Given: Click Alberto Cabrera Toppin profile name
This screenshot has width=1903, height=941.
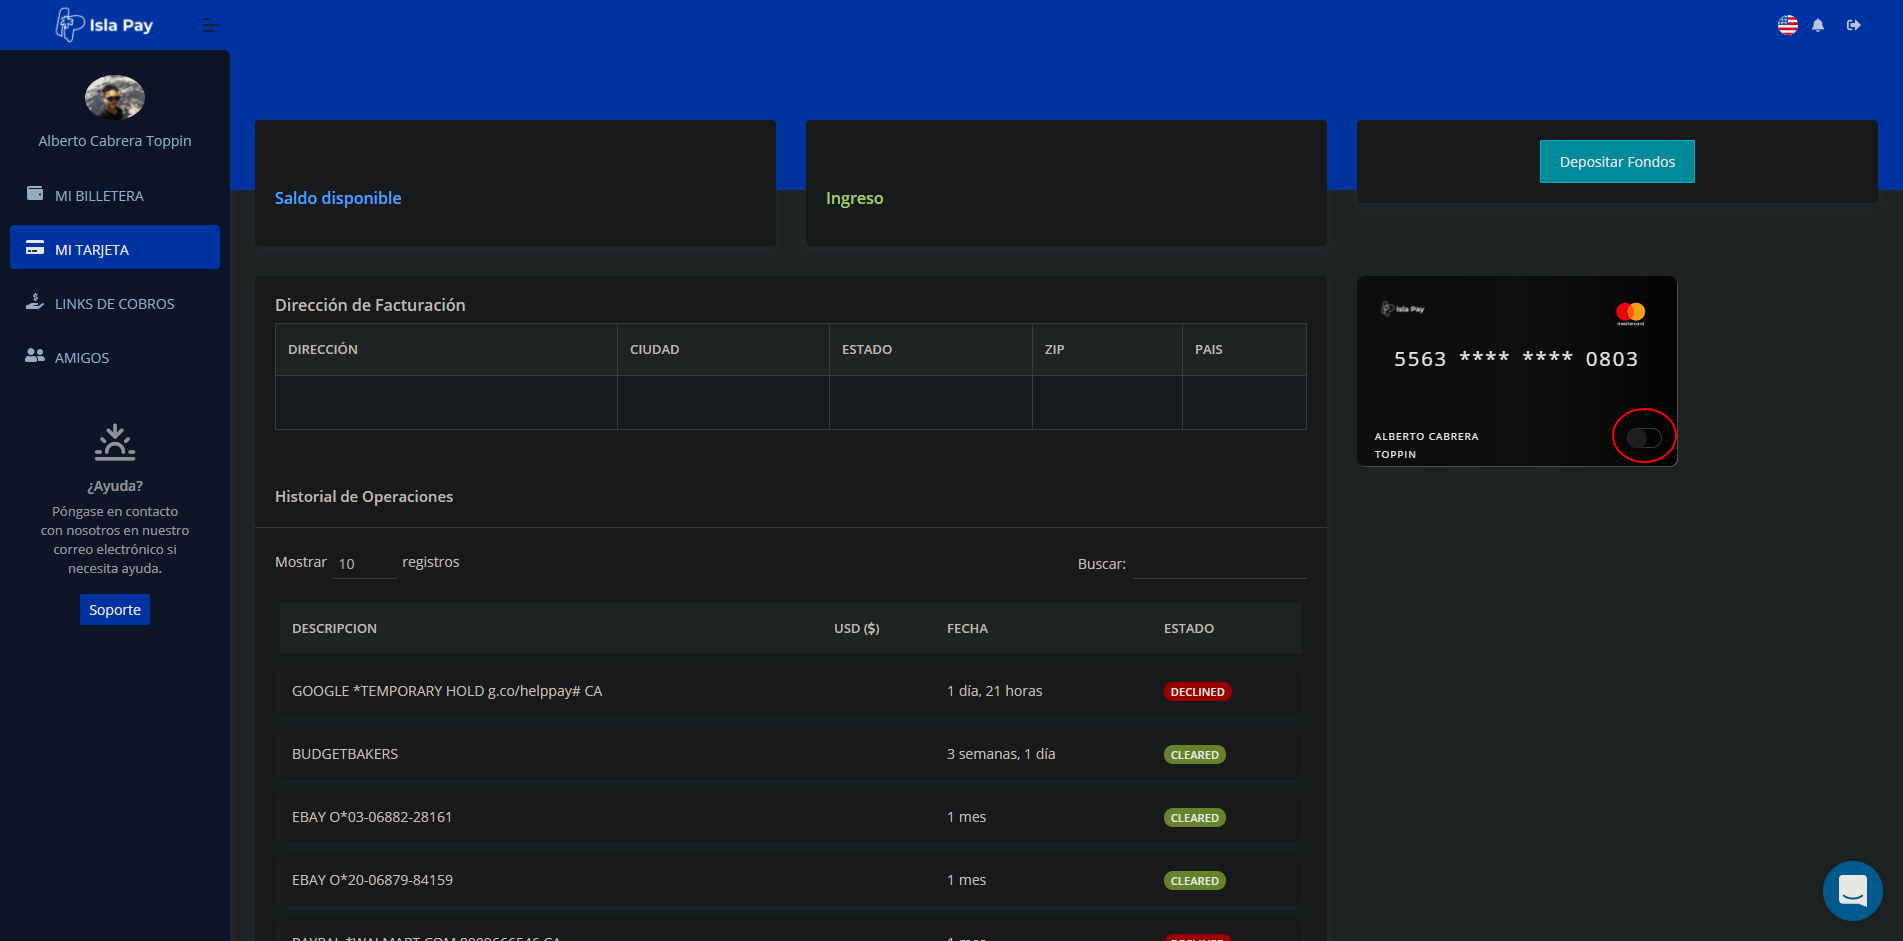Looking at the screenshot, I should 115,141.
